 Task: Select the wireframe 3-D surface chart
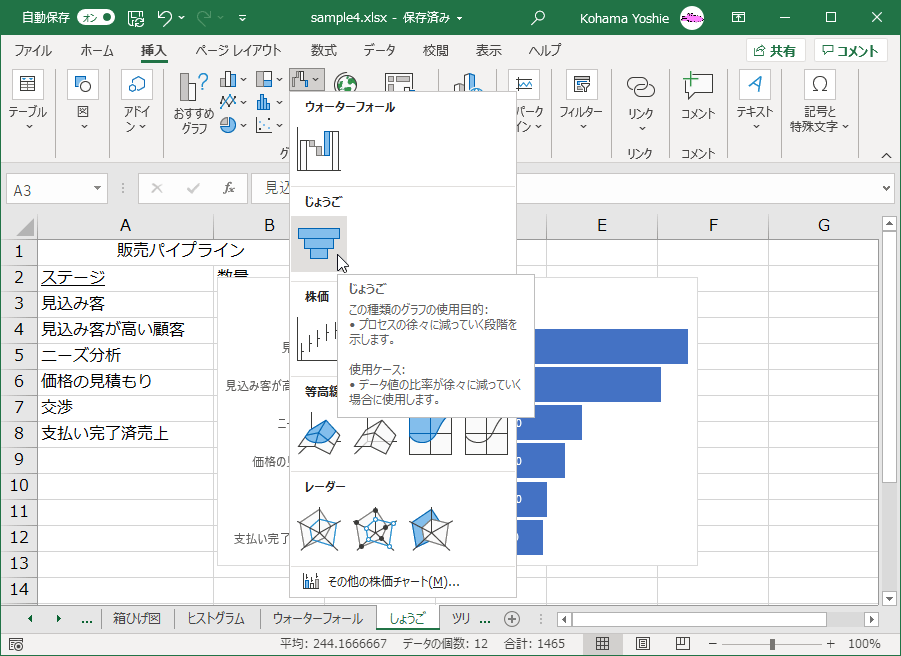pos(375,435)
